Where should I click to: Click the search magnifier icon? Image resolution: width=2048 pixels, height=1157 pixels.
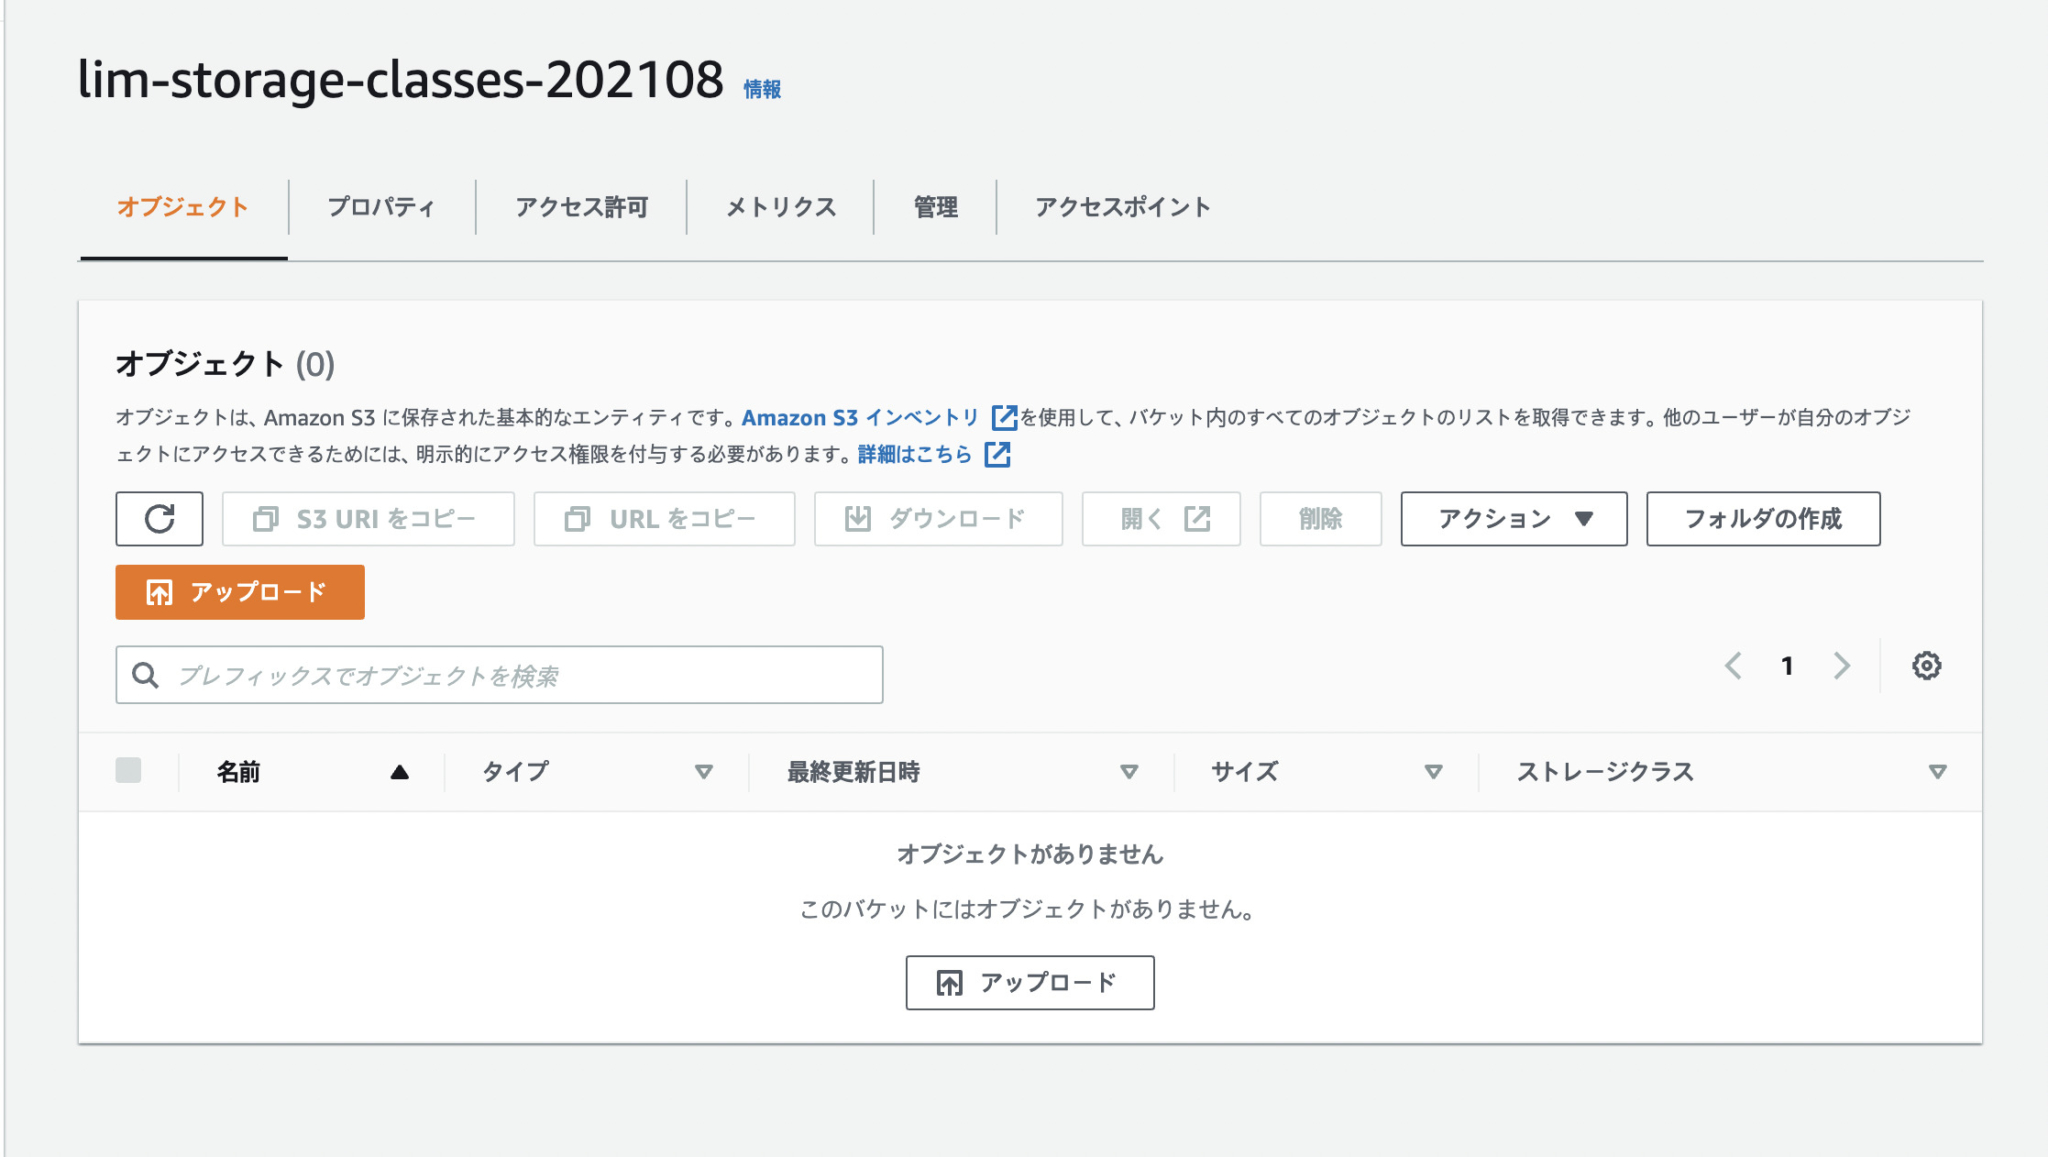(146, 674)
